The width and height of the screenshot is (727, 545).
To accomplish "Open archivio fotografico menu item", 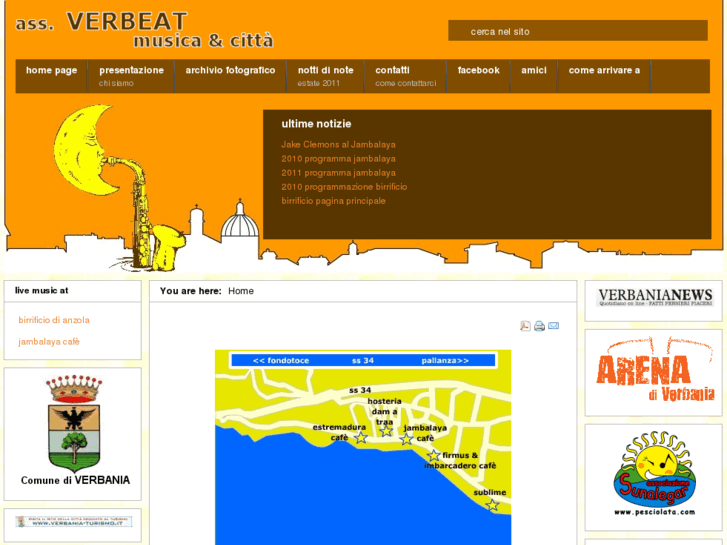I will (230, 76).
